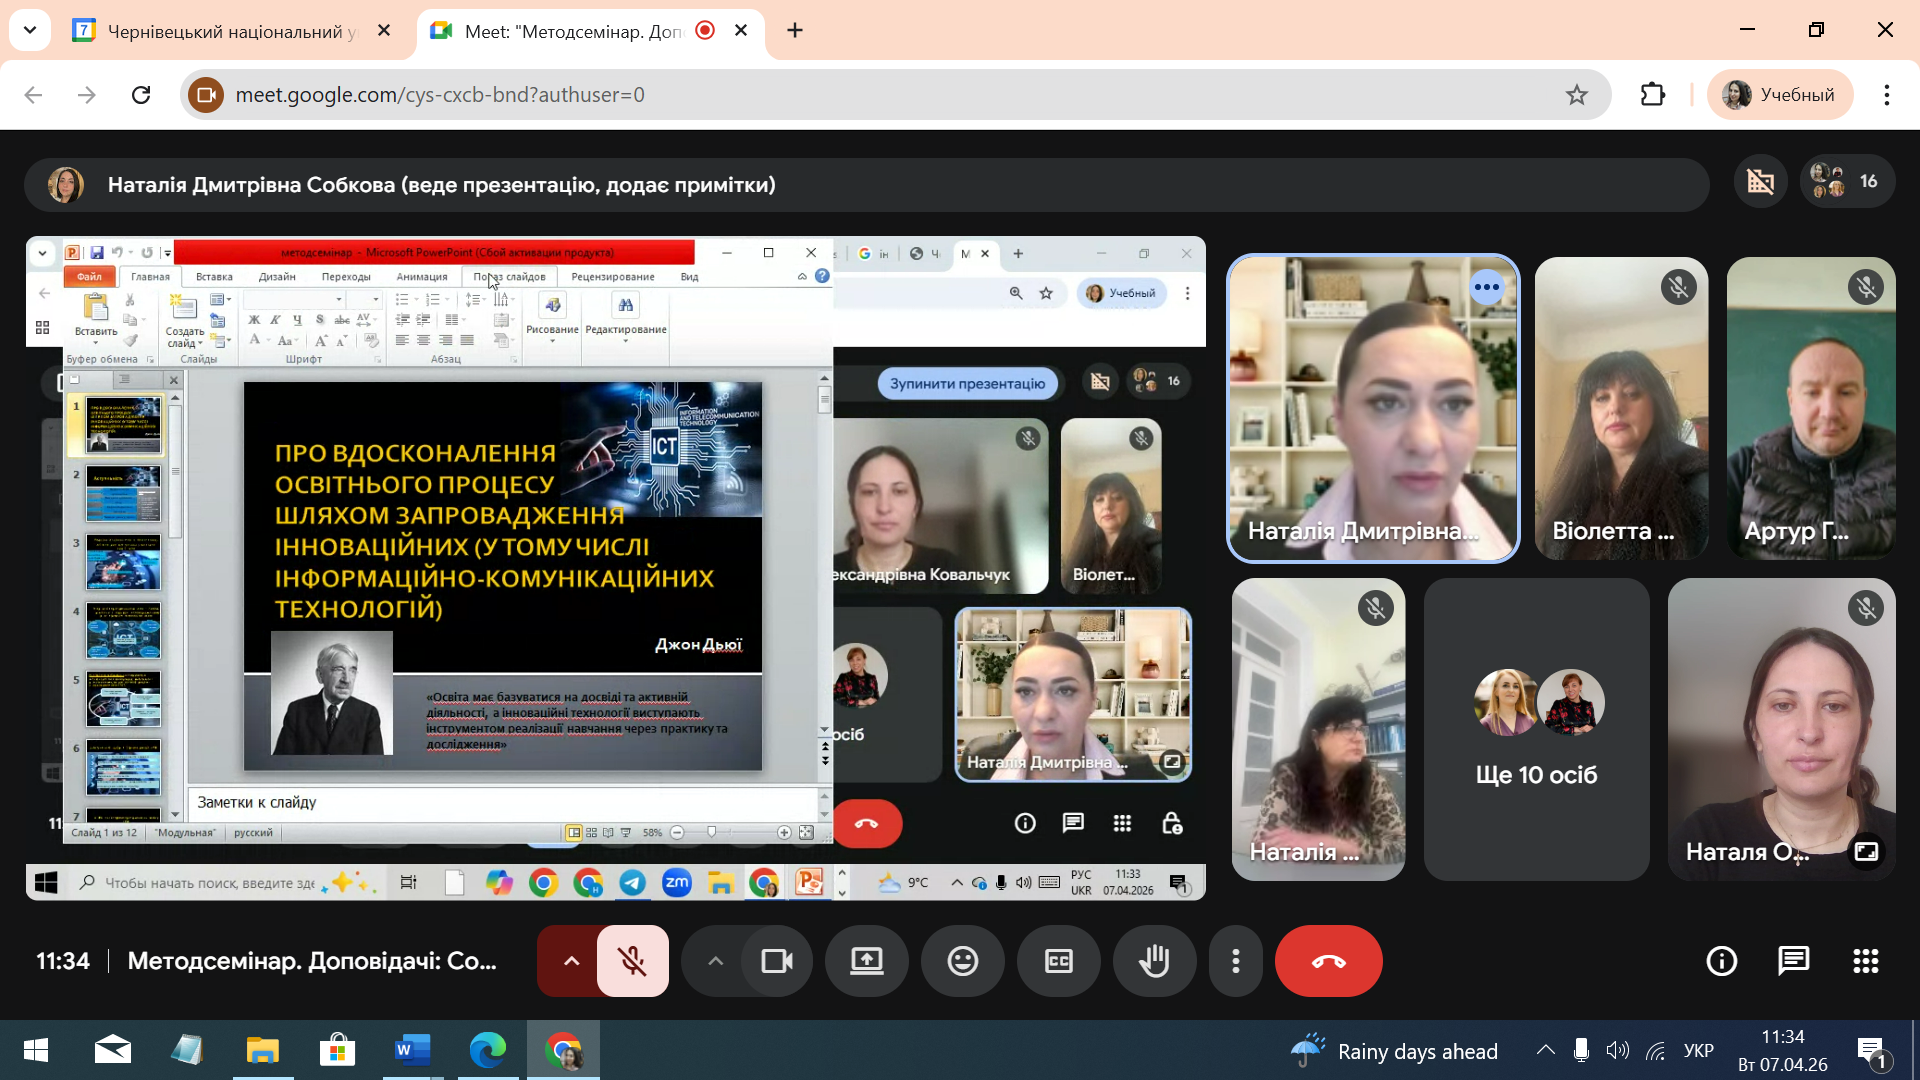Select Артур Г.'s video tile
1920x1080 pixels.
(x=1811, y=408)
